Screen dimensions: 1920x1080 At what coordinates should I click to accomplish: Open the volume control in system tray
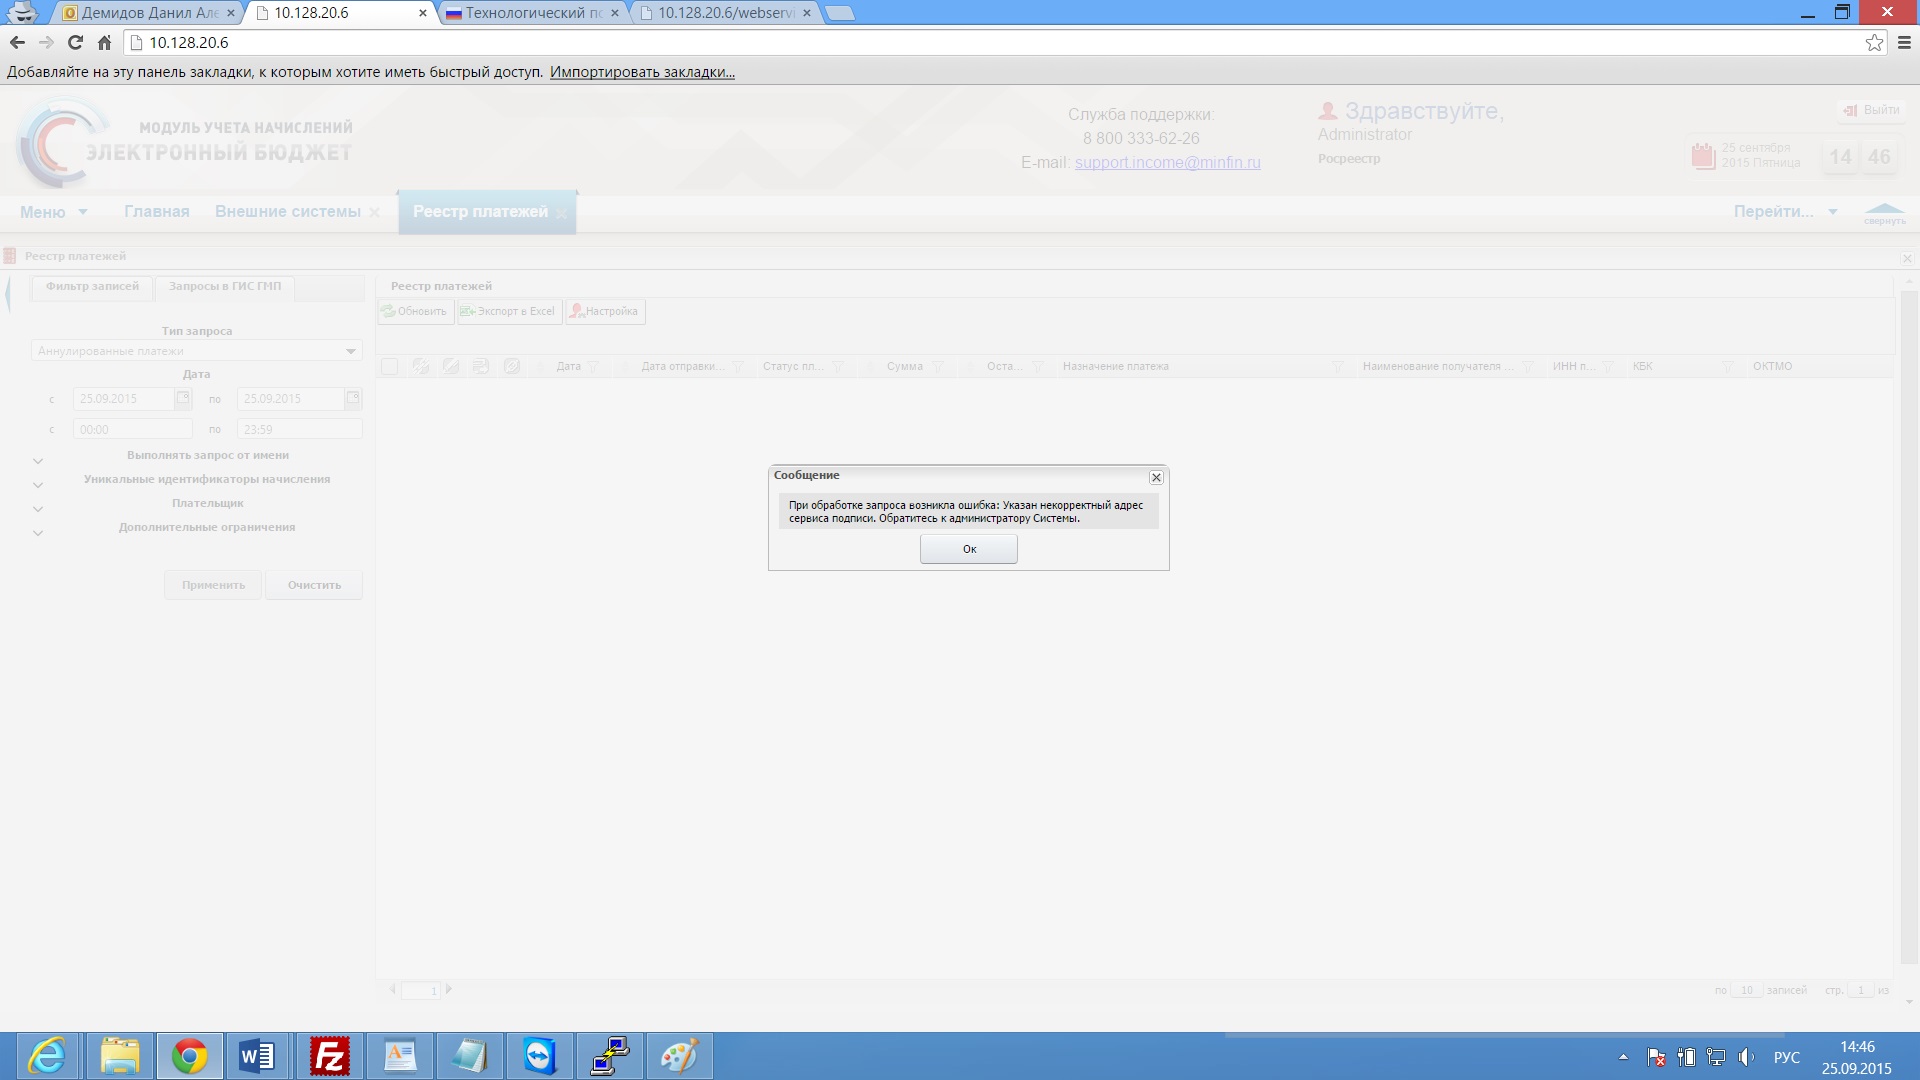pos(1746,1057)
